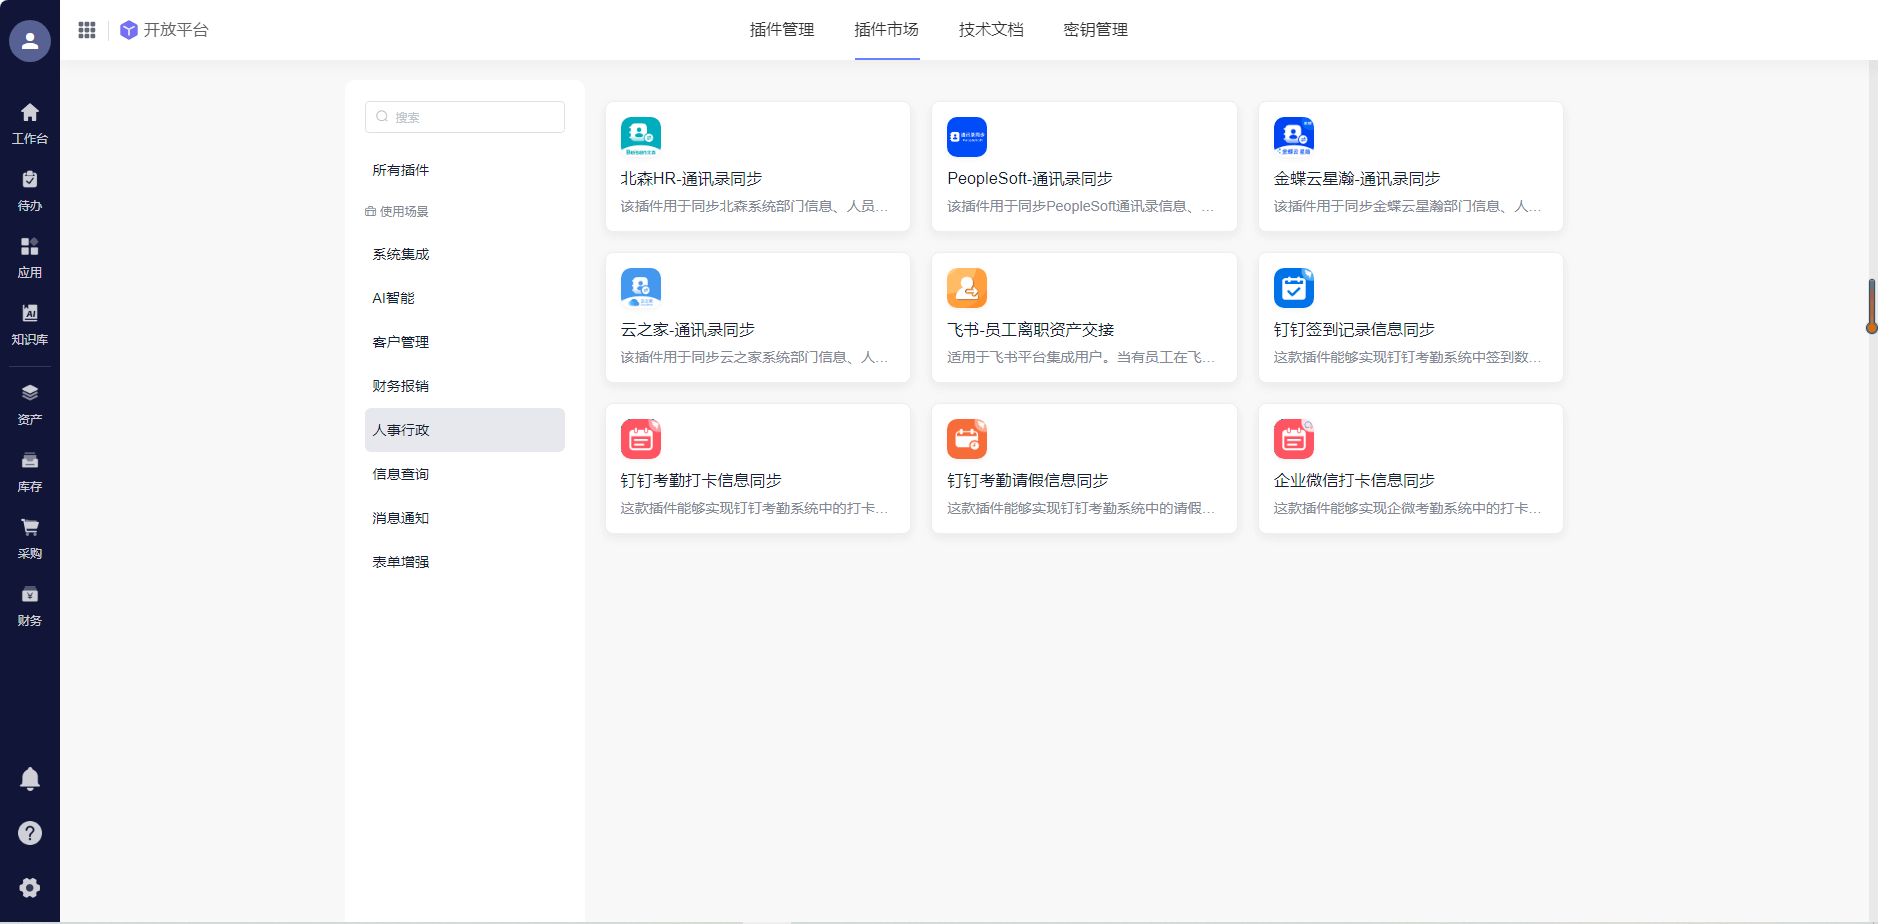This screenshot has width=1878, height=924.
Task: Open the app grid launcher icon
Action: pyautogui.click(x=87, y=30)
